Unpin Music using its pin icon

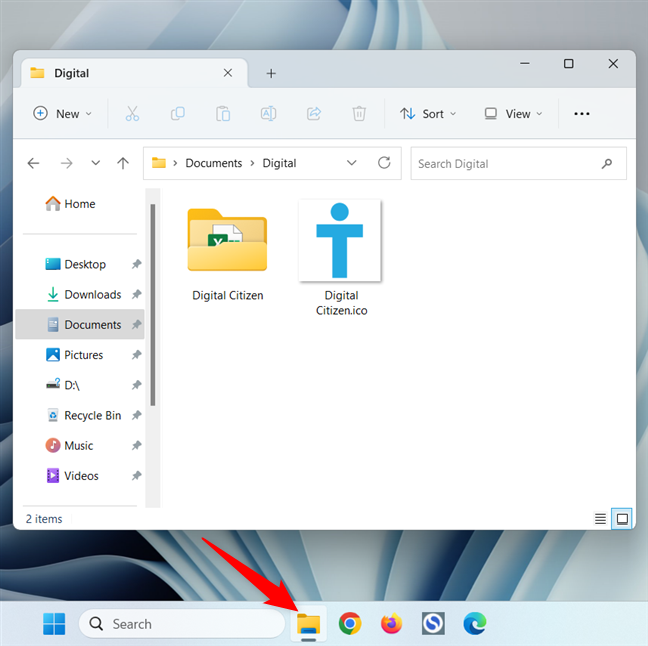tap(136, 445)
